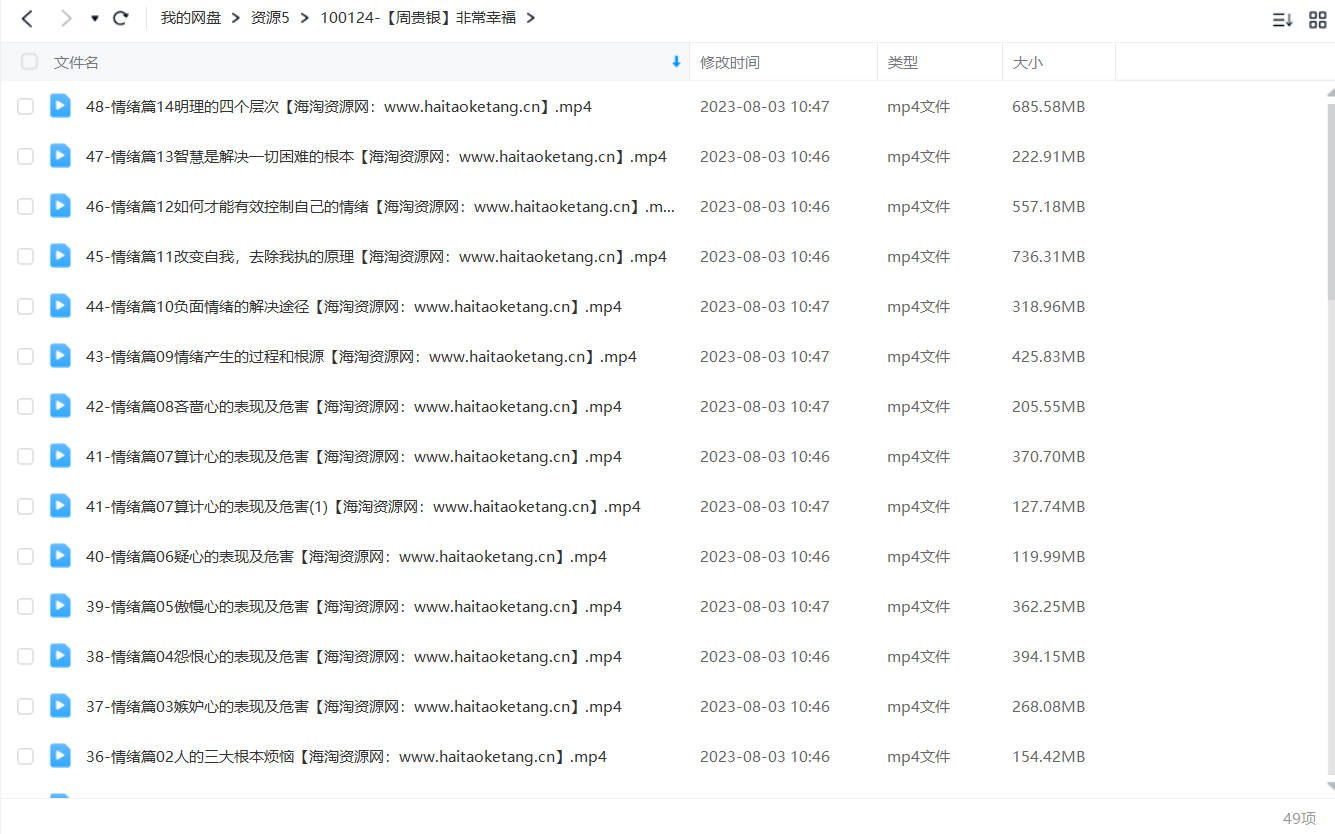Viewport: 1335px width, 834px height.
Task: Go forward with the right arrow
Action: pos(65,18)
